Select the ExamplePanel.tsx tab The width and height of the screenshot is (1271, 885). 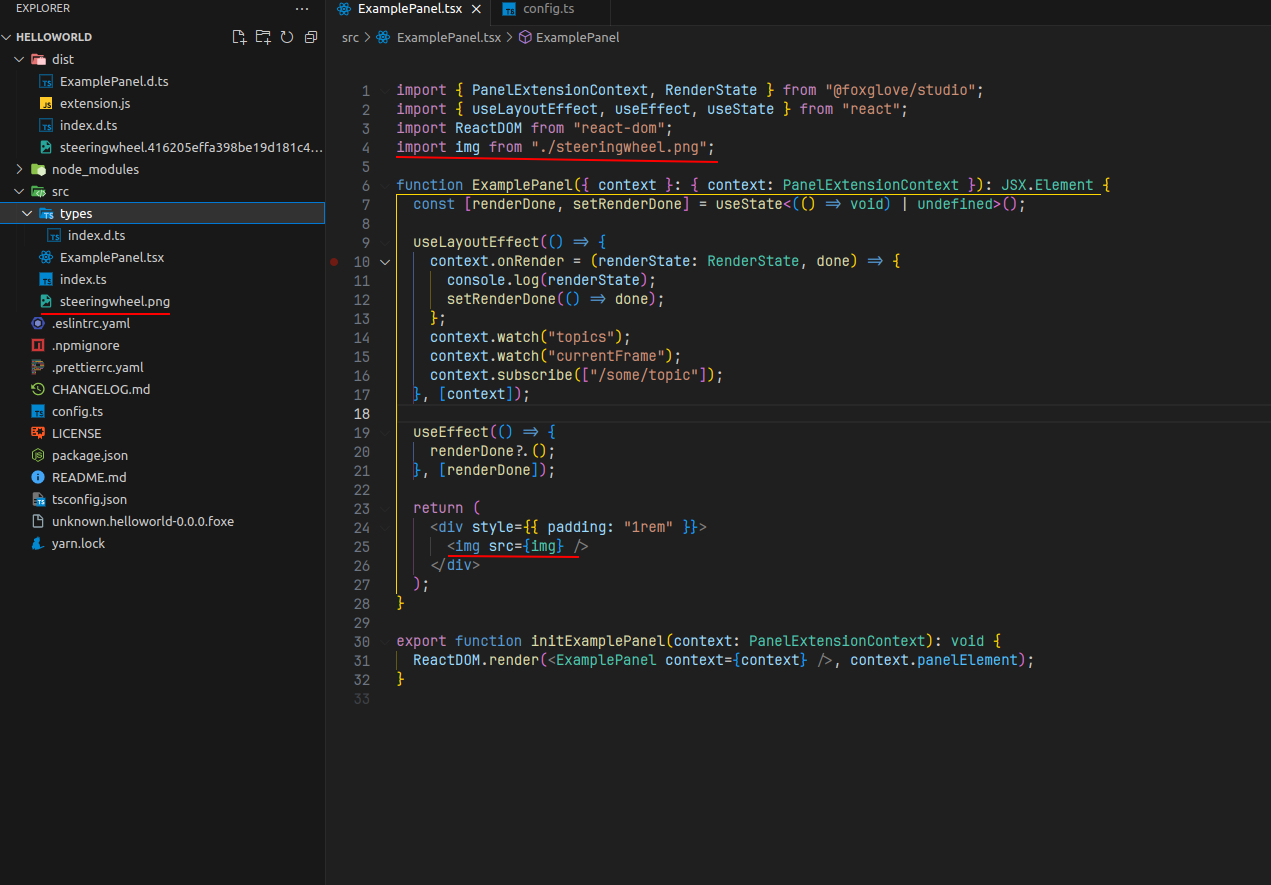point(409,8)
